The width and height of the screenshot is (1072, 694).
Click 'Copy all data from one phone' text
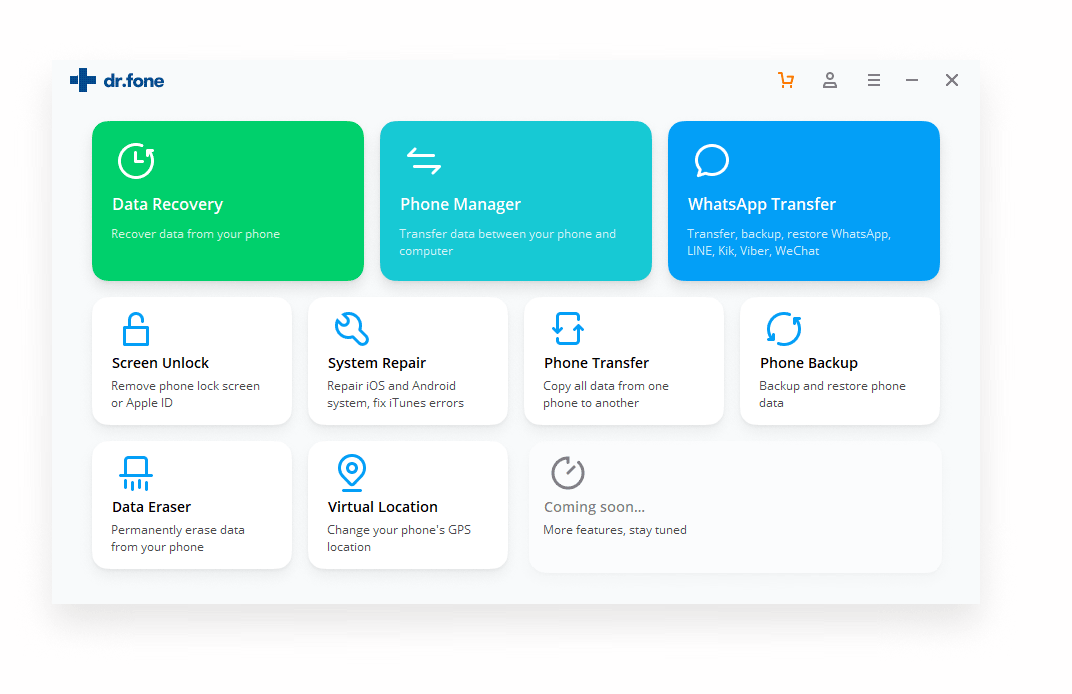[x=606, y=395]
